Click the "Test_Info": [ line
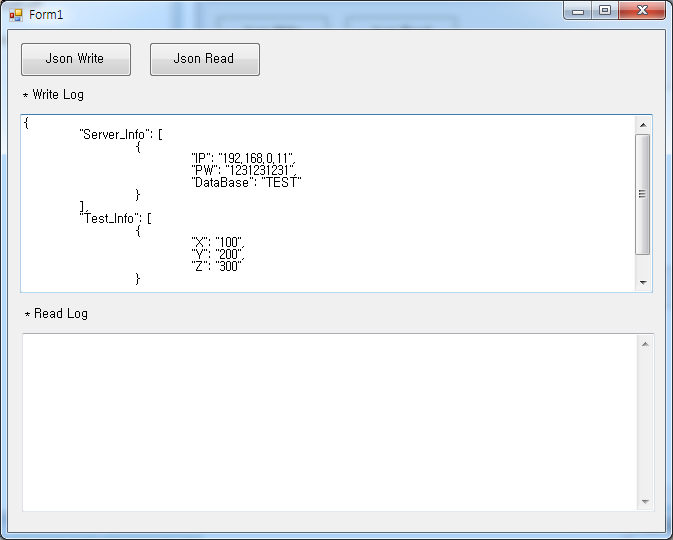This screenshot has width=673, height=540. 115,218
